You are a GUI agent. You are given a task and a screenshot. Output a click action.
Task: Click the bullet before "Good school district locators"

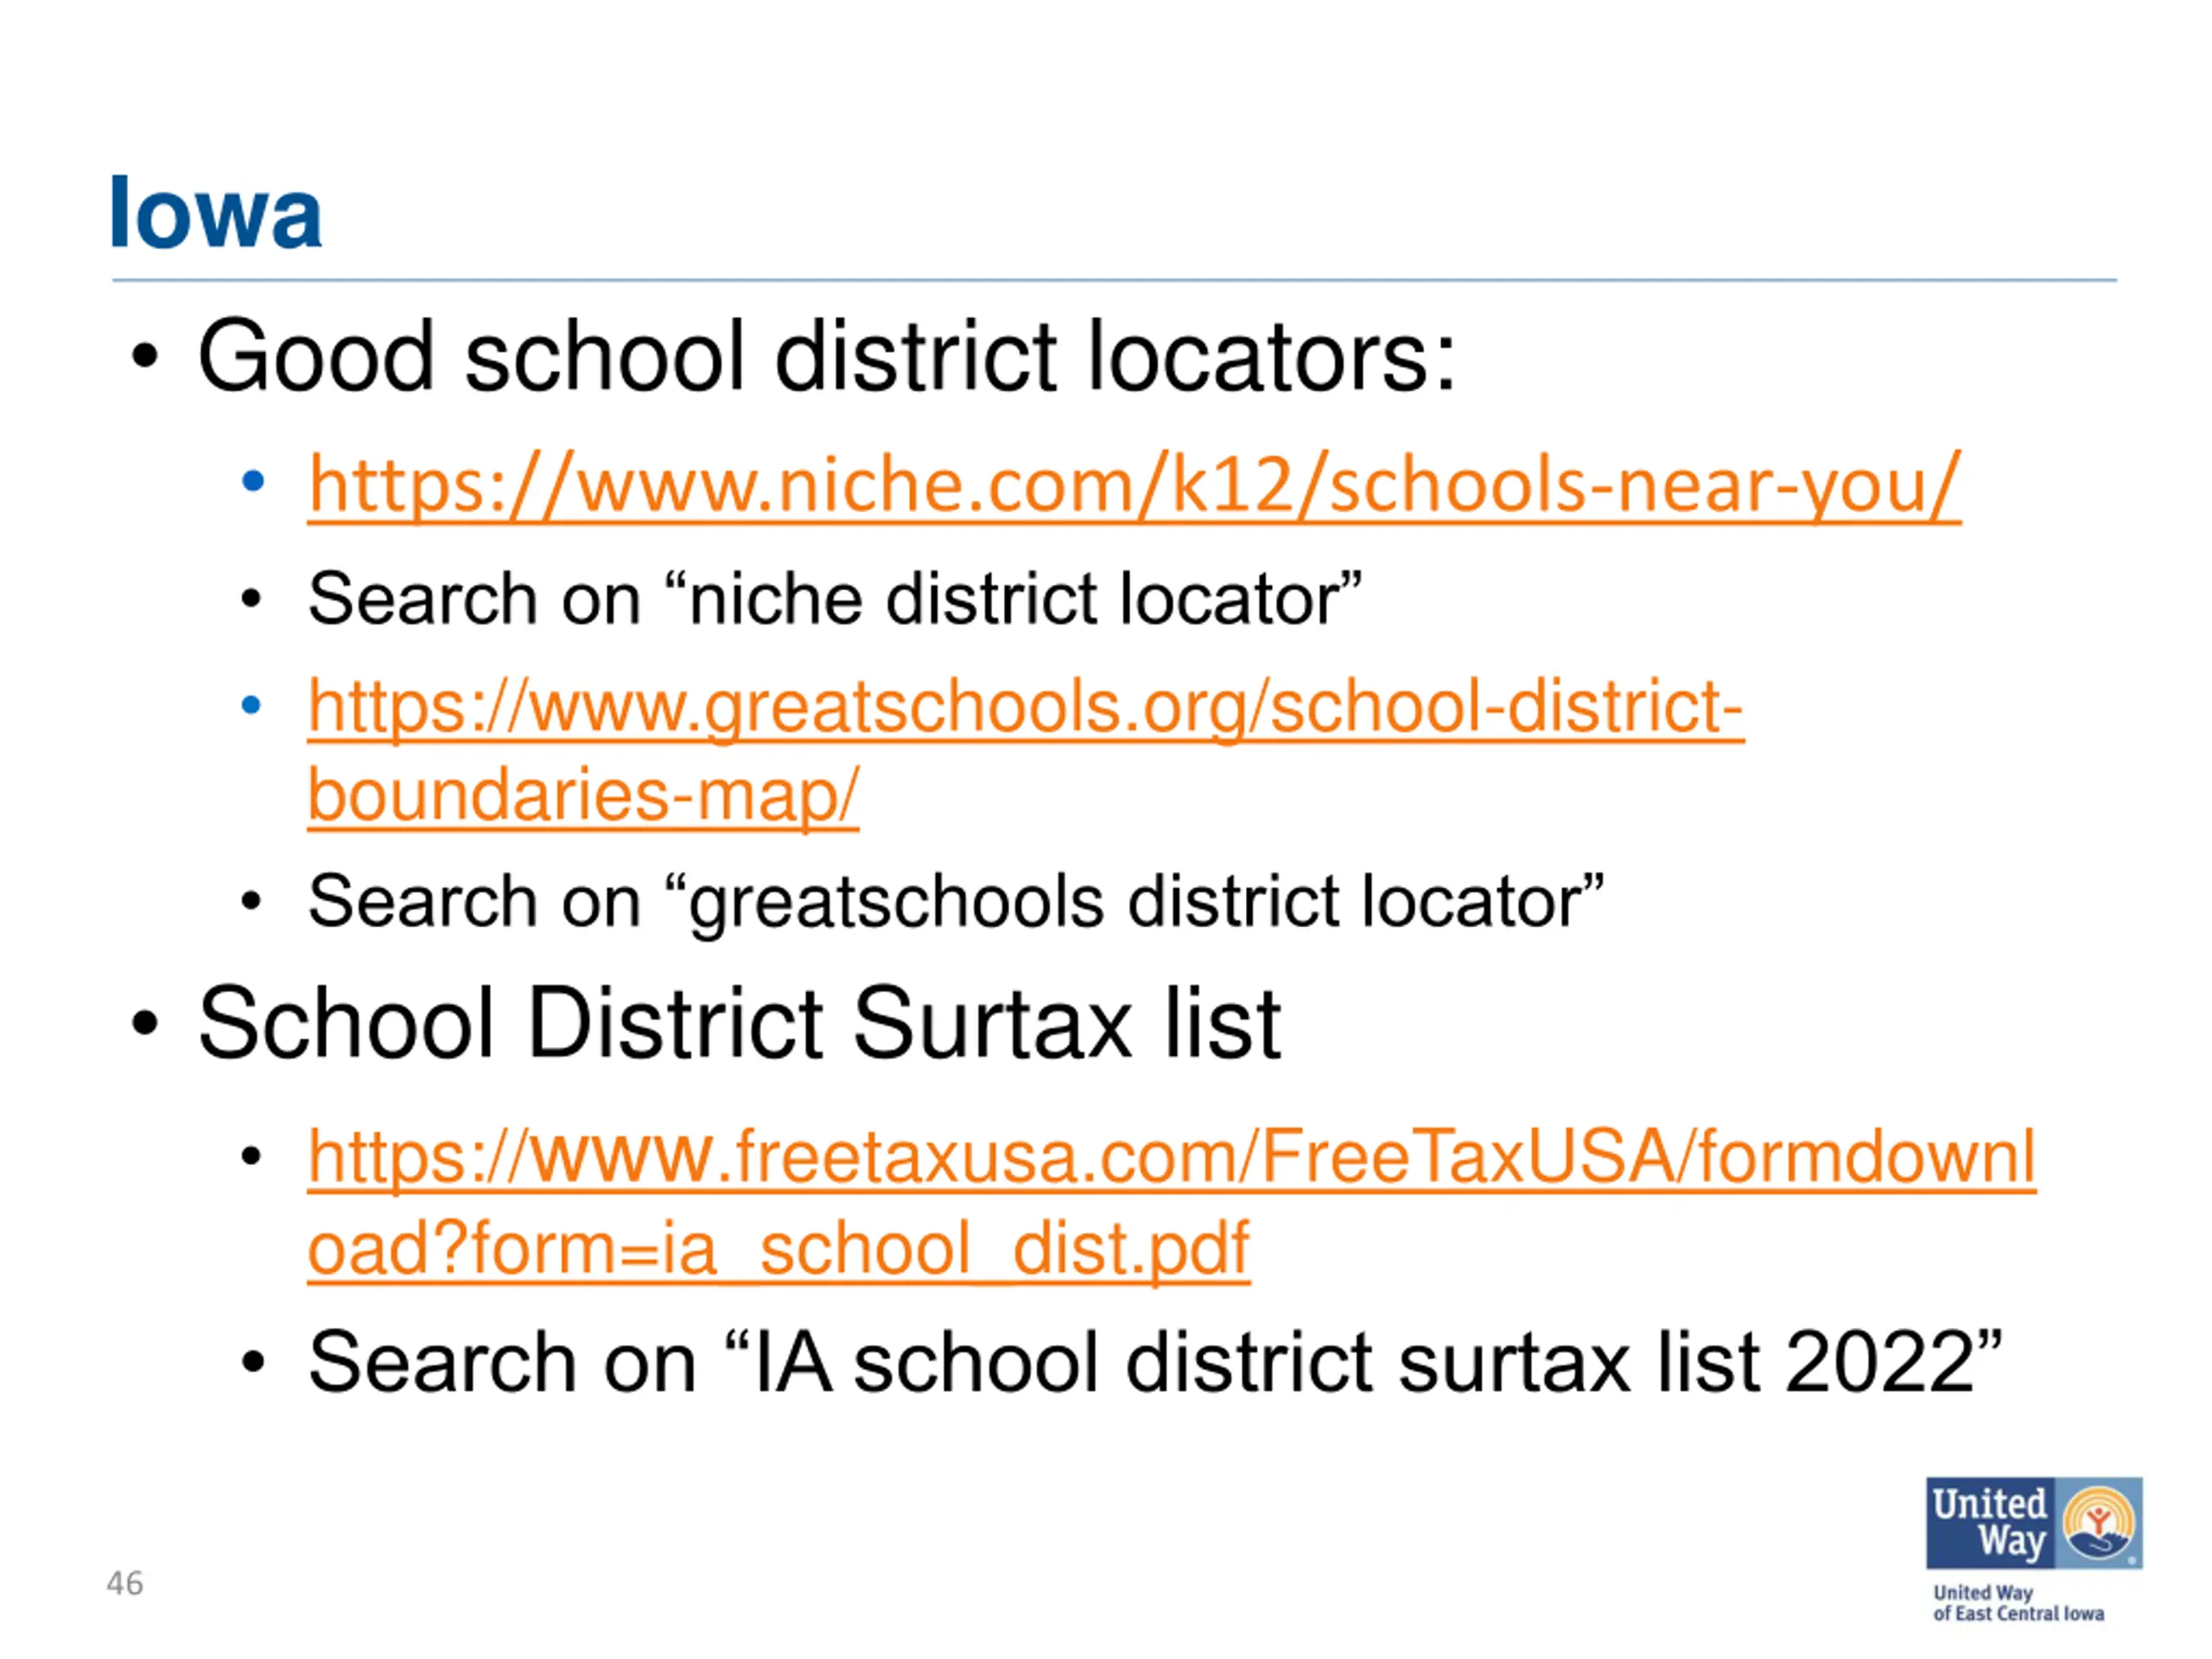(145, 357)
